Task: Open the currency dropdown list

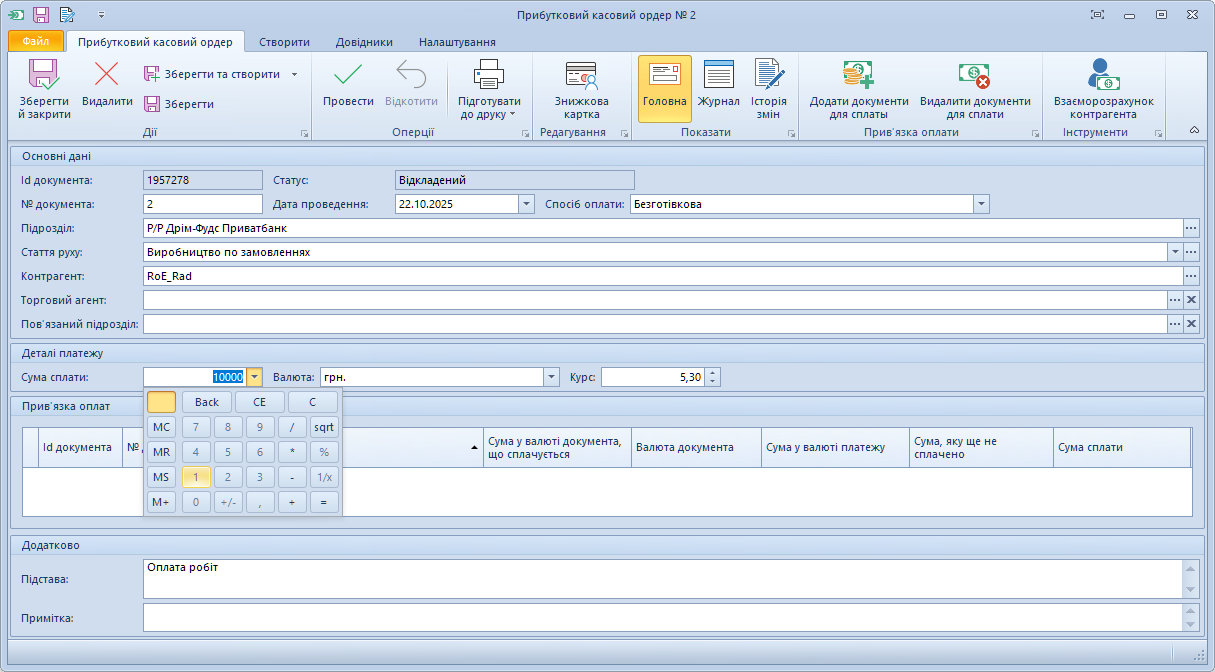Action: (551, 377)
